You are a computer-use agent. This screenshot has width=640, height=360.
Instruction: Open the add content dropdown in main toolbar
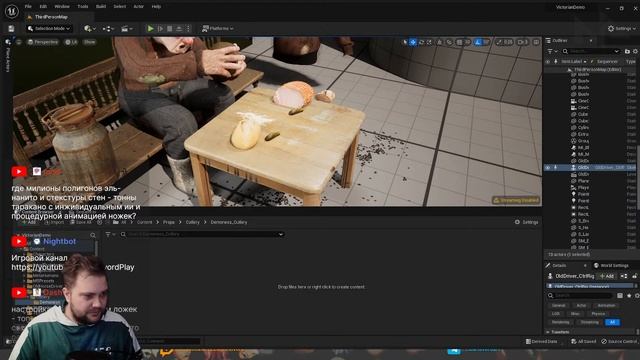(x=89, y=29)
